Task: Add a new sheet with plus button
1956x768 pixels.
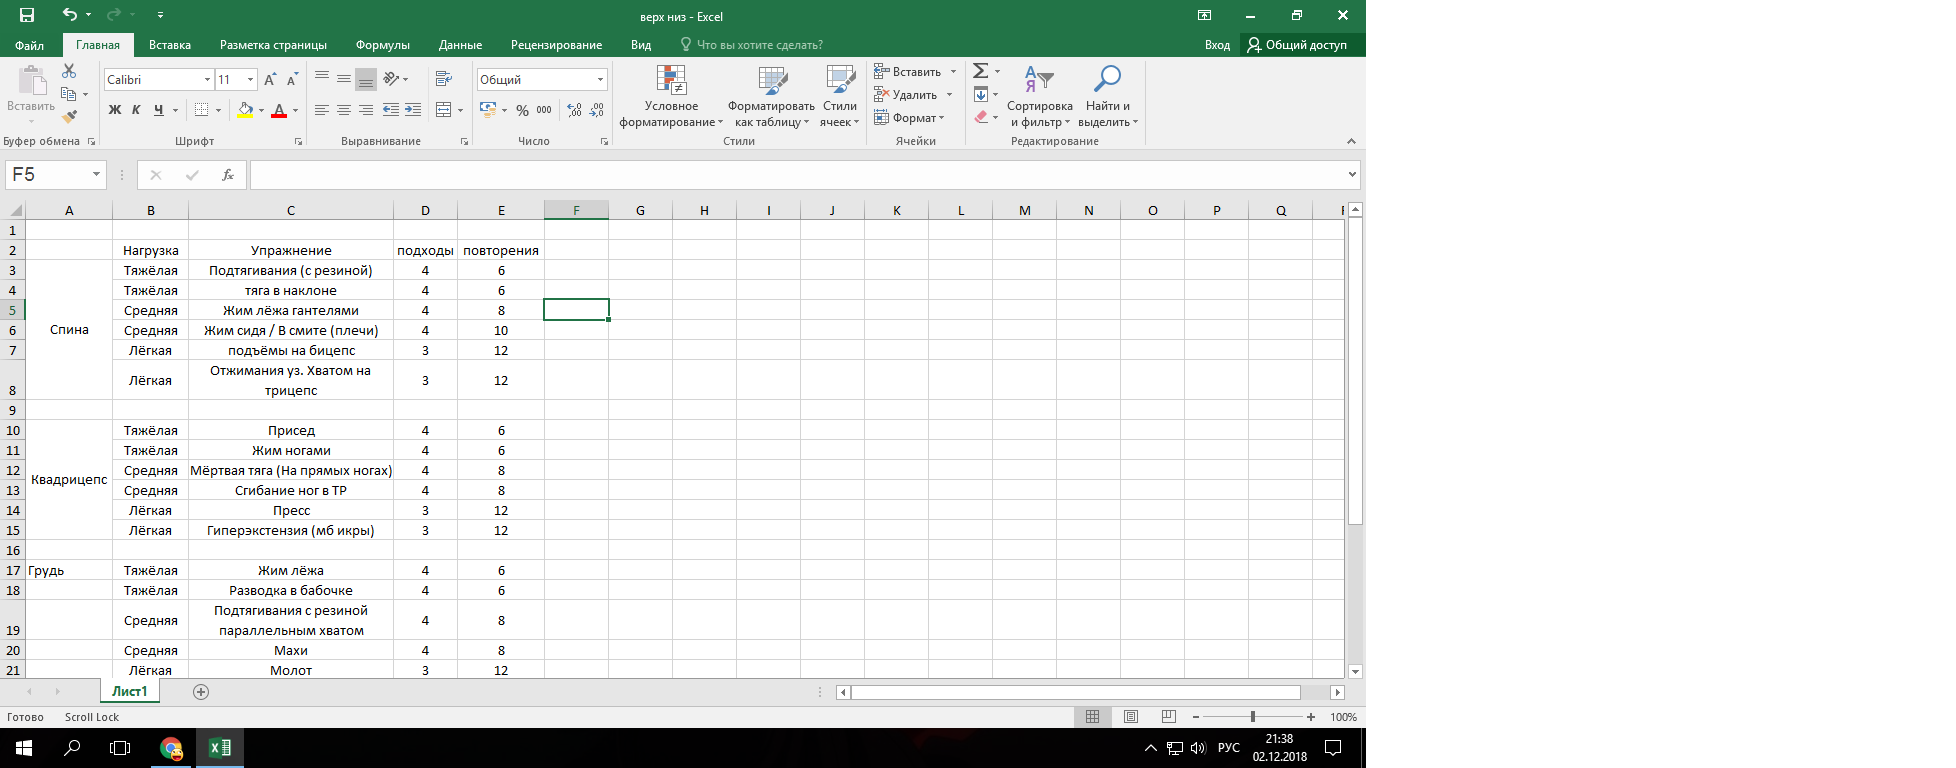Action: [201, 692]
